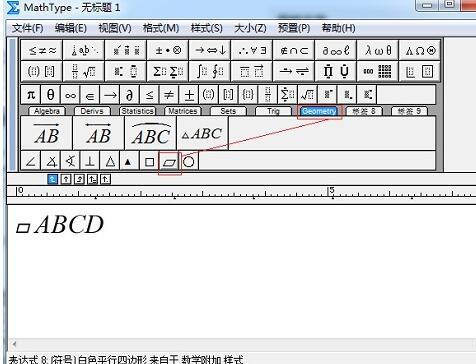Open the fraction and radical templates palette
This screenshot has width=476, height=364.
click(84, 71)
